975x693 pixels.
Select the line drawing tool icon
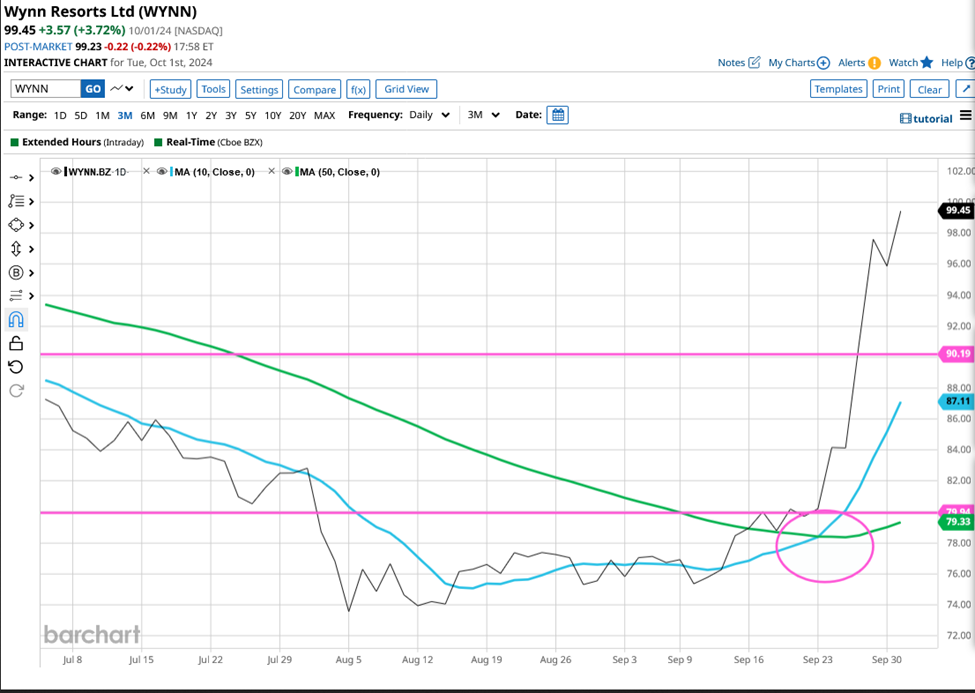16,178
